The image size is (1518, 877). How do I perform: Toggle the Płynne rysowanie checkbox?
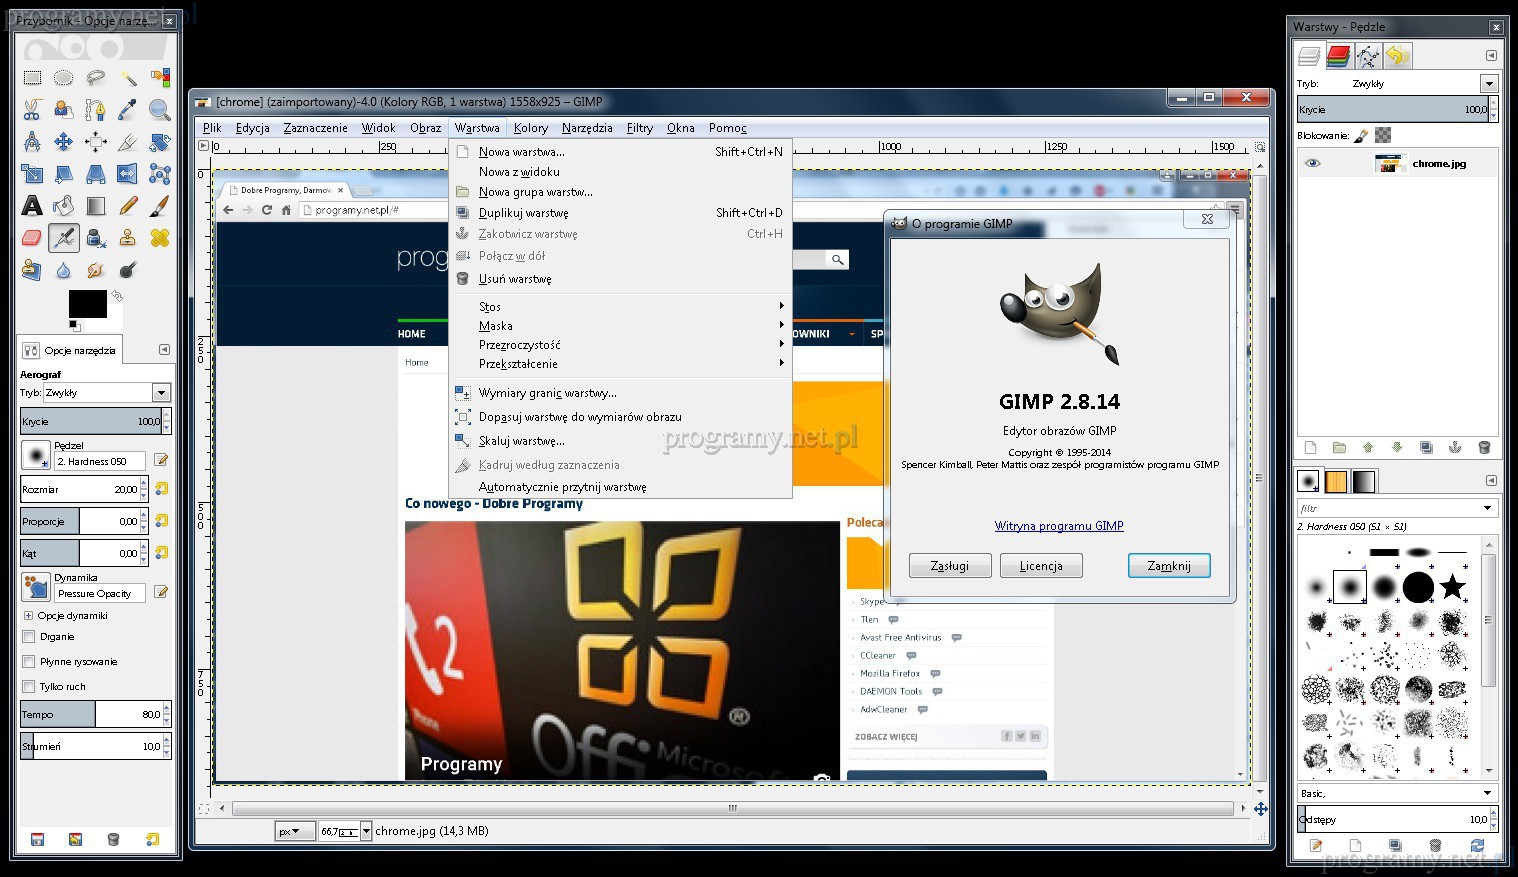coord(29,662)
